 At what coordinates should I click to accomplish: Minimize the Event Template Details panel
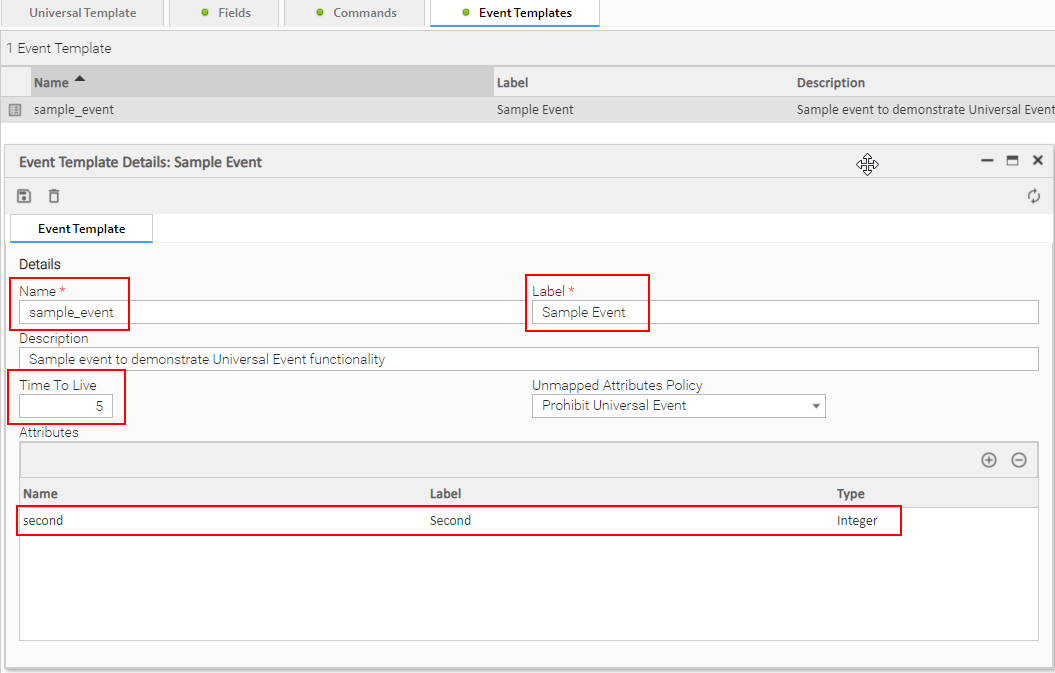[987, 161]
